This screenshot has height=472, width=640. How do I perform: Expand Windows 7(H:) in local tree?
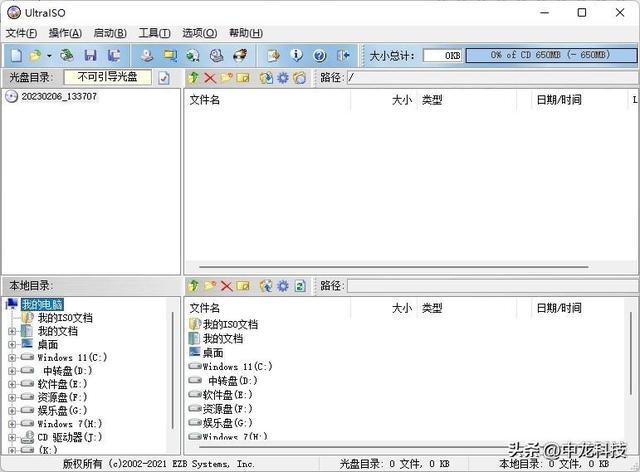pyautogui.click(x=12, y=424)
